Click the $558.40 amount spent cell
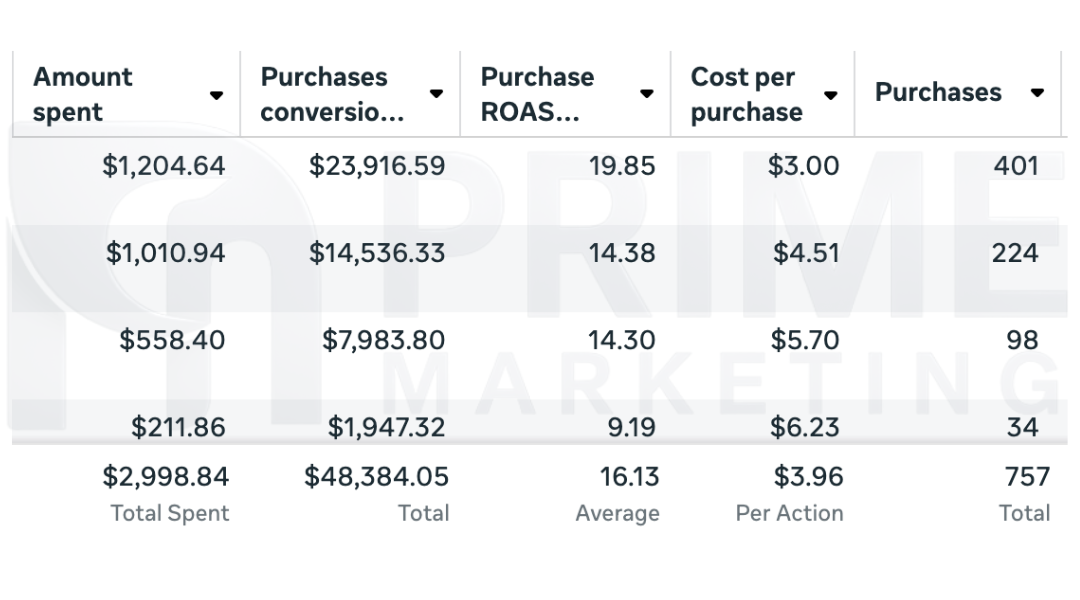The width and height of the screenshot is (1080, 600). (172, 340)
